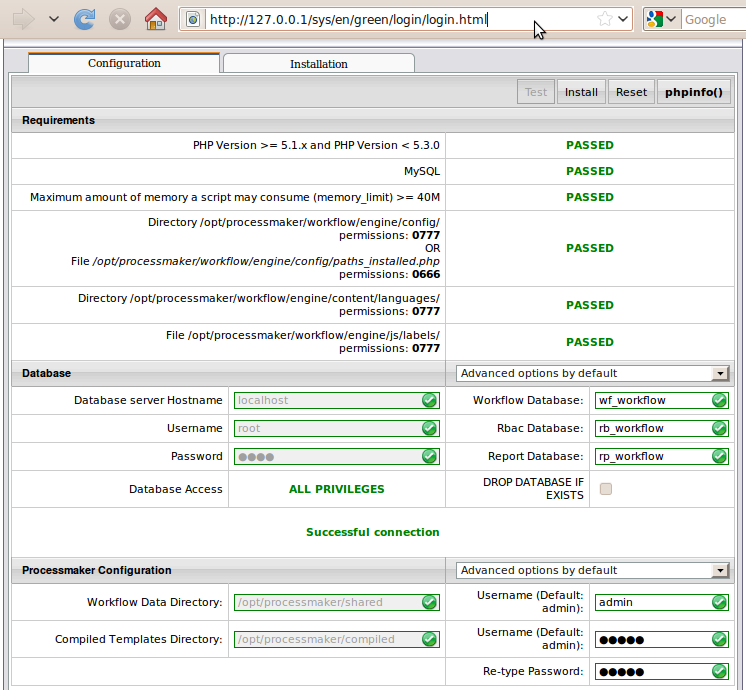This screenshot has height=690, width=746.
Task: Click the browser stop loading icon
Action: 119,19
